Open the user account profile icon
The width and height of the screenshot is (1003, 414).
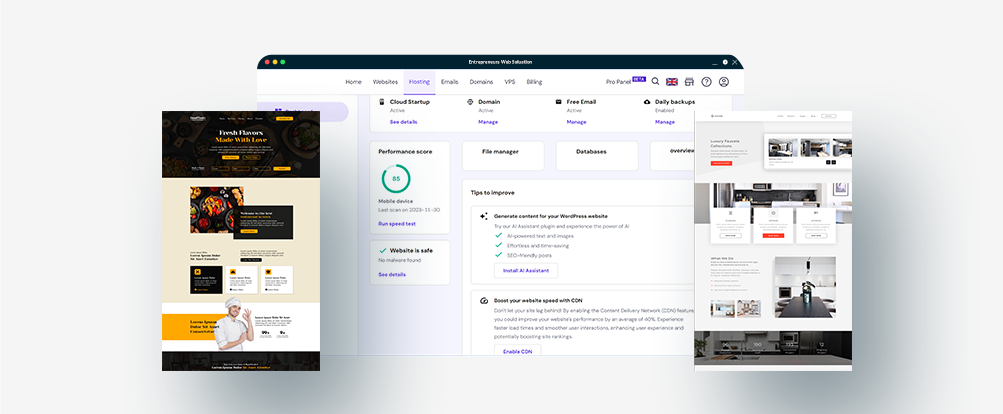[723, 82]
